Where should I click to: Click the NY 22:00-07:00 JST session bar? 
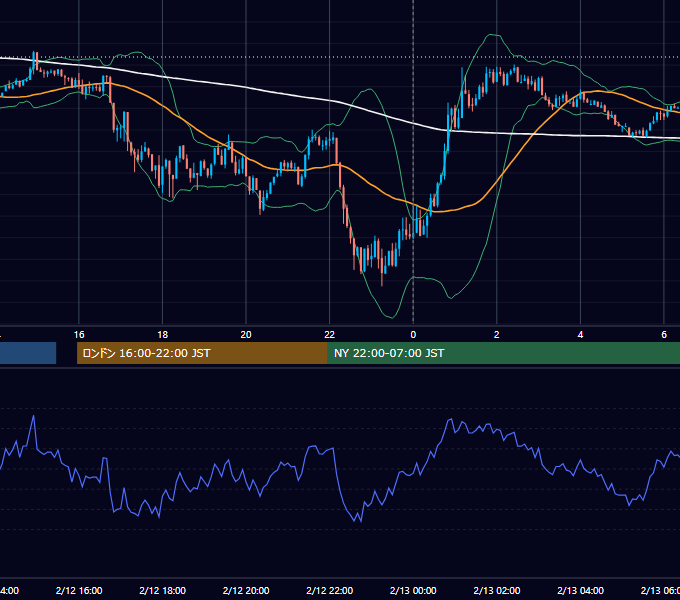(x=503, y=353)
